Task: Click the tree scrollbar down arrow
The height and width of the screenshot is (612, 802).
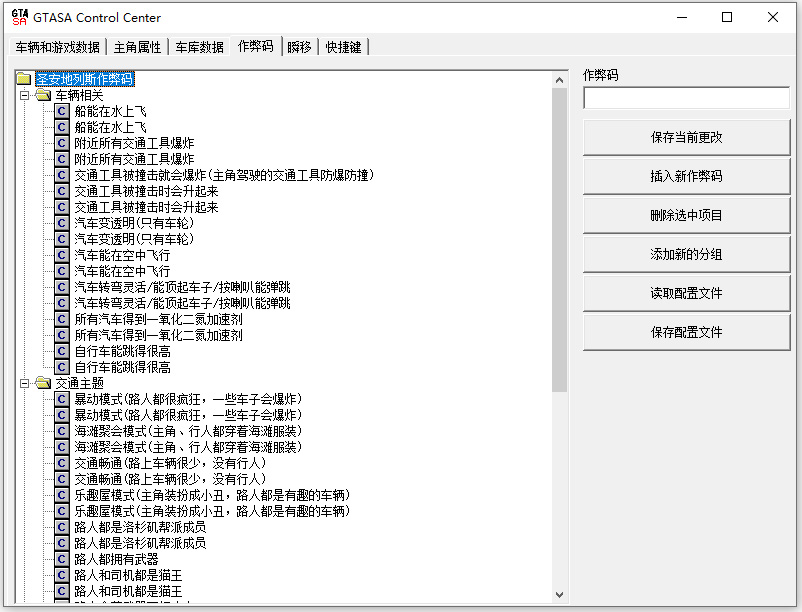Action: (x=560, y=595)
